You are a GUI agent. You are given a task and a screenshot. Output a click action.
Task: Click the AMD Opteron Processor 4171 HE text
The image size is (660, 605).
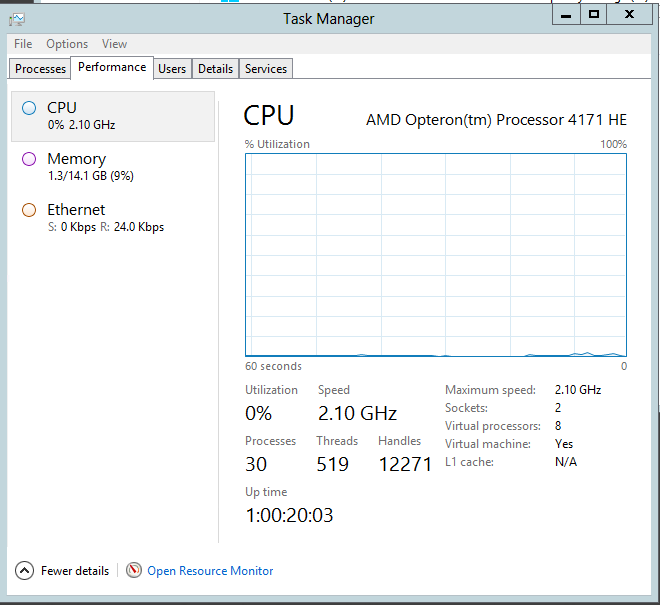point(496,120)
